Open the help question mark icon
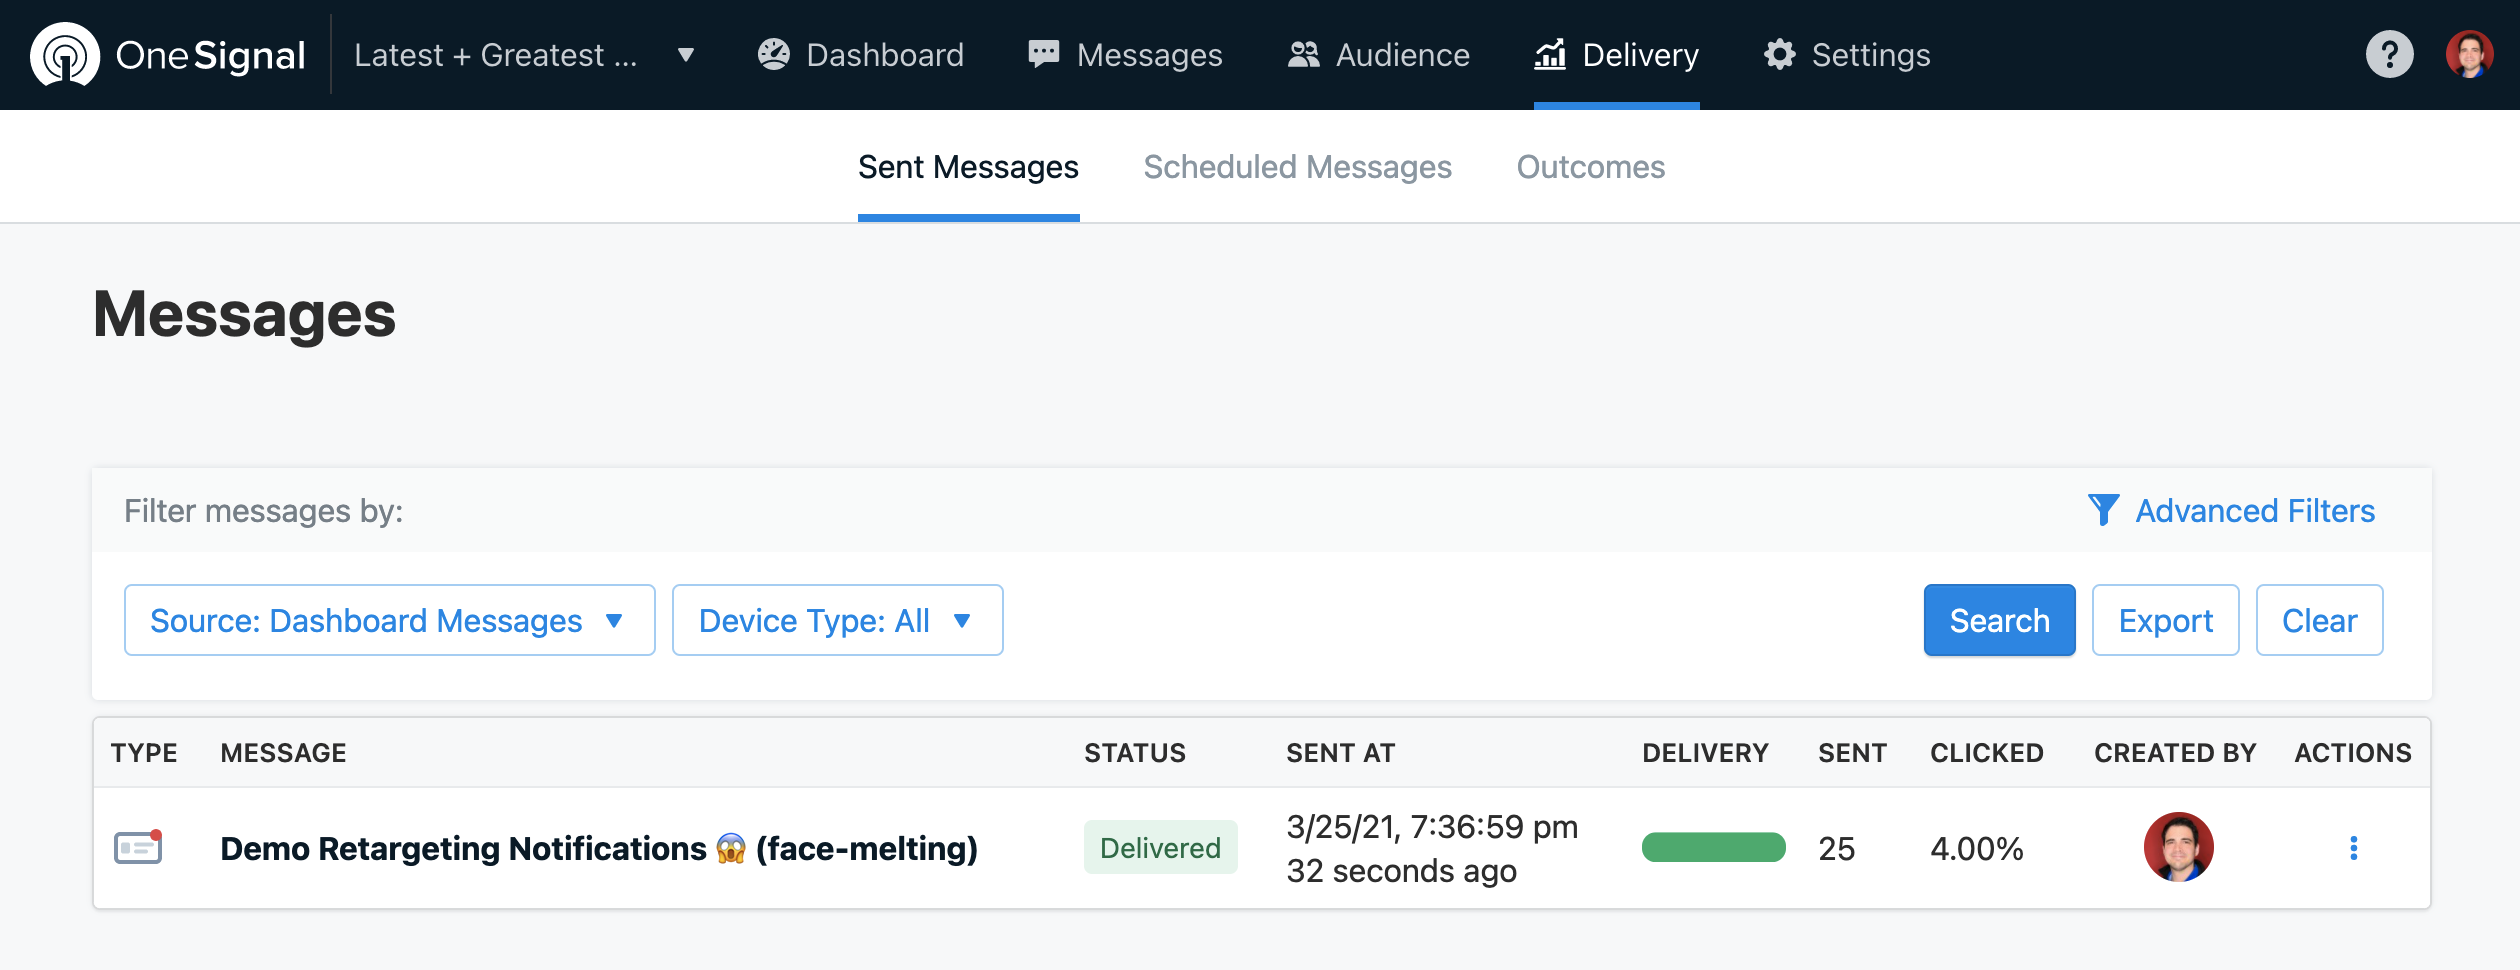 [x=2389, y=55]
